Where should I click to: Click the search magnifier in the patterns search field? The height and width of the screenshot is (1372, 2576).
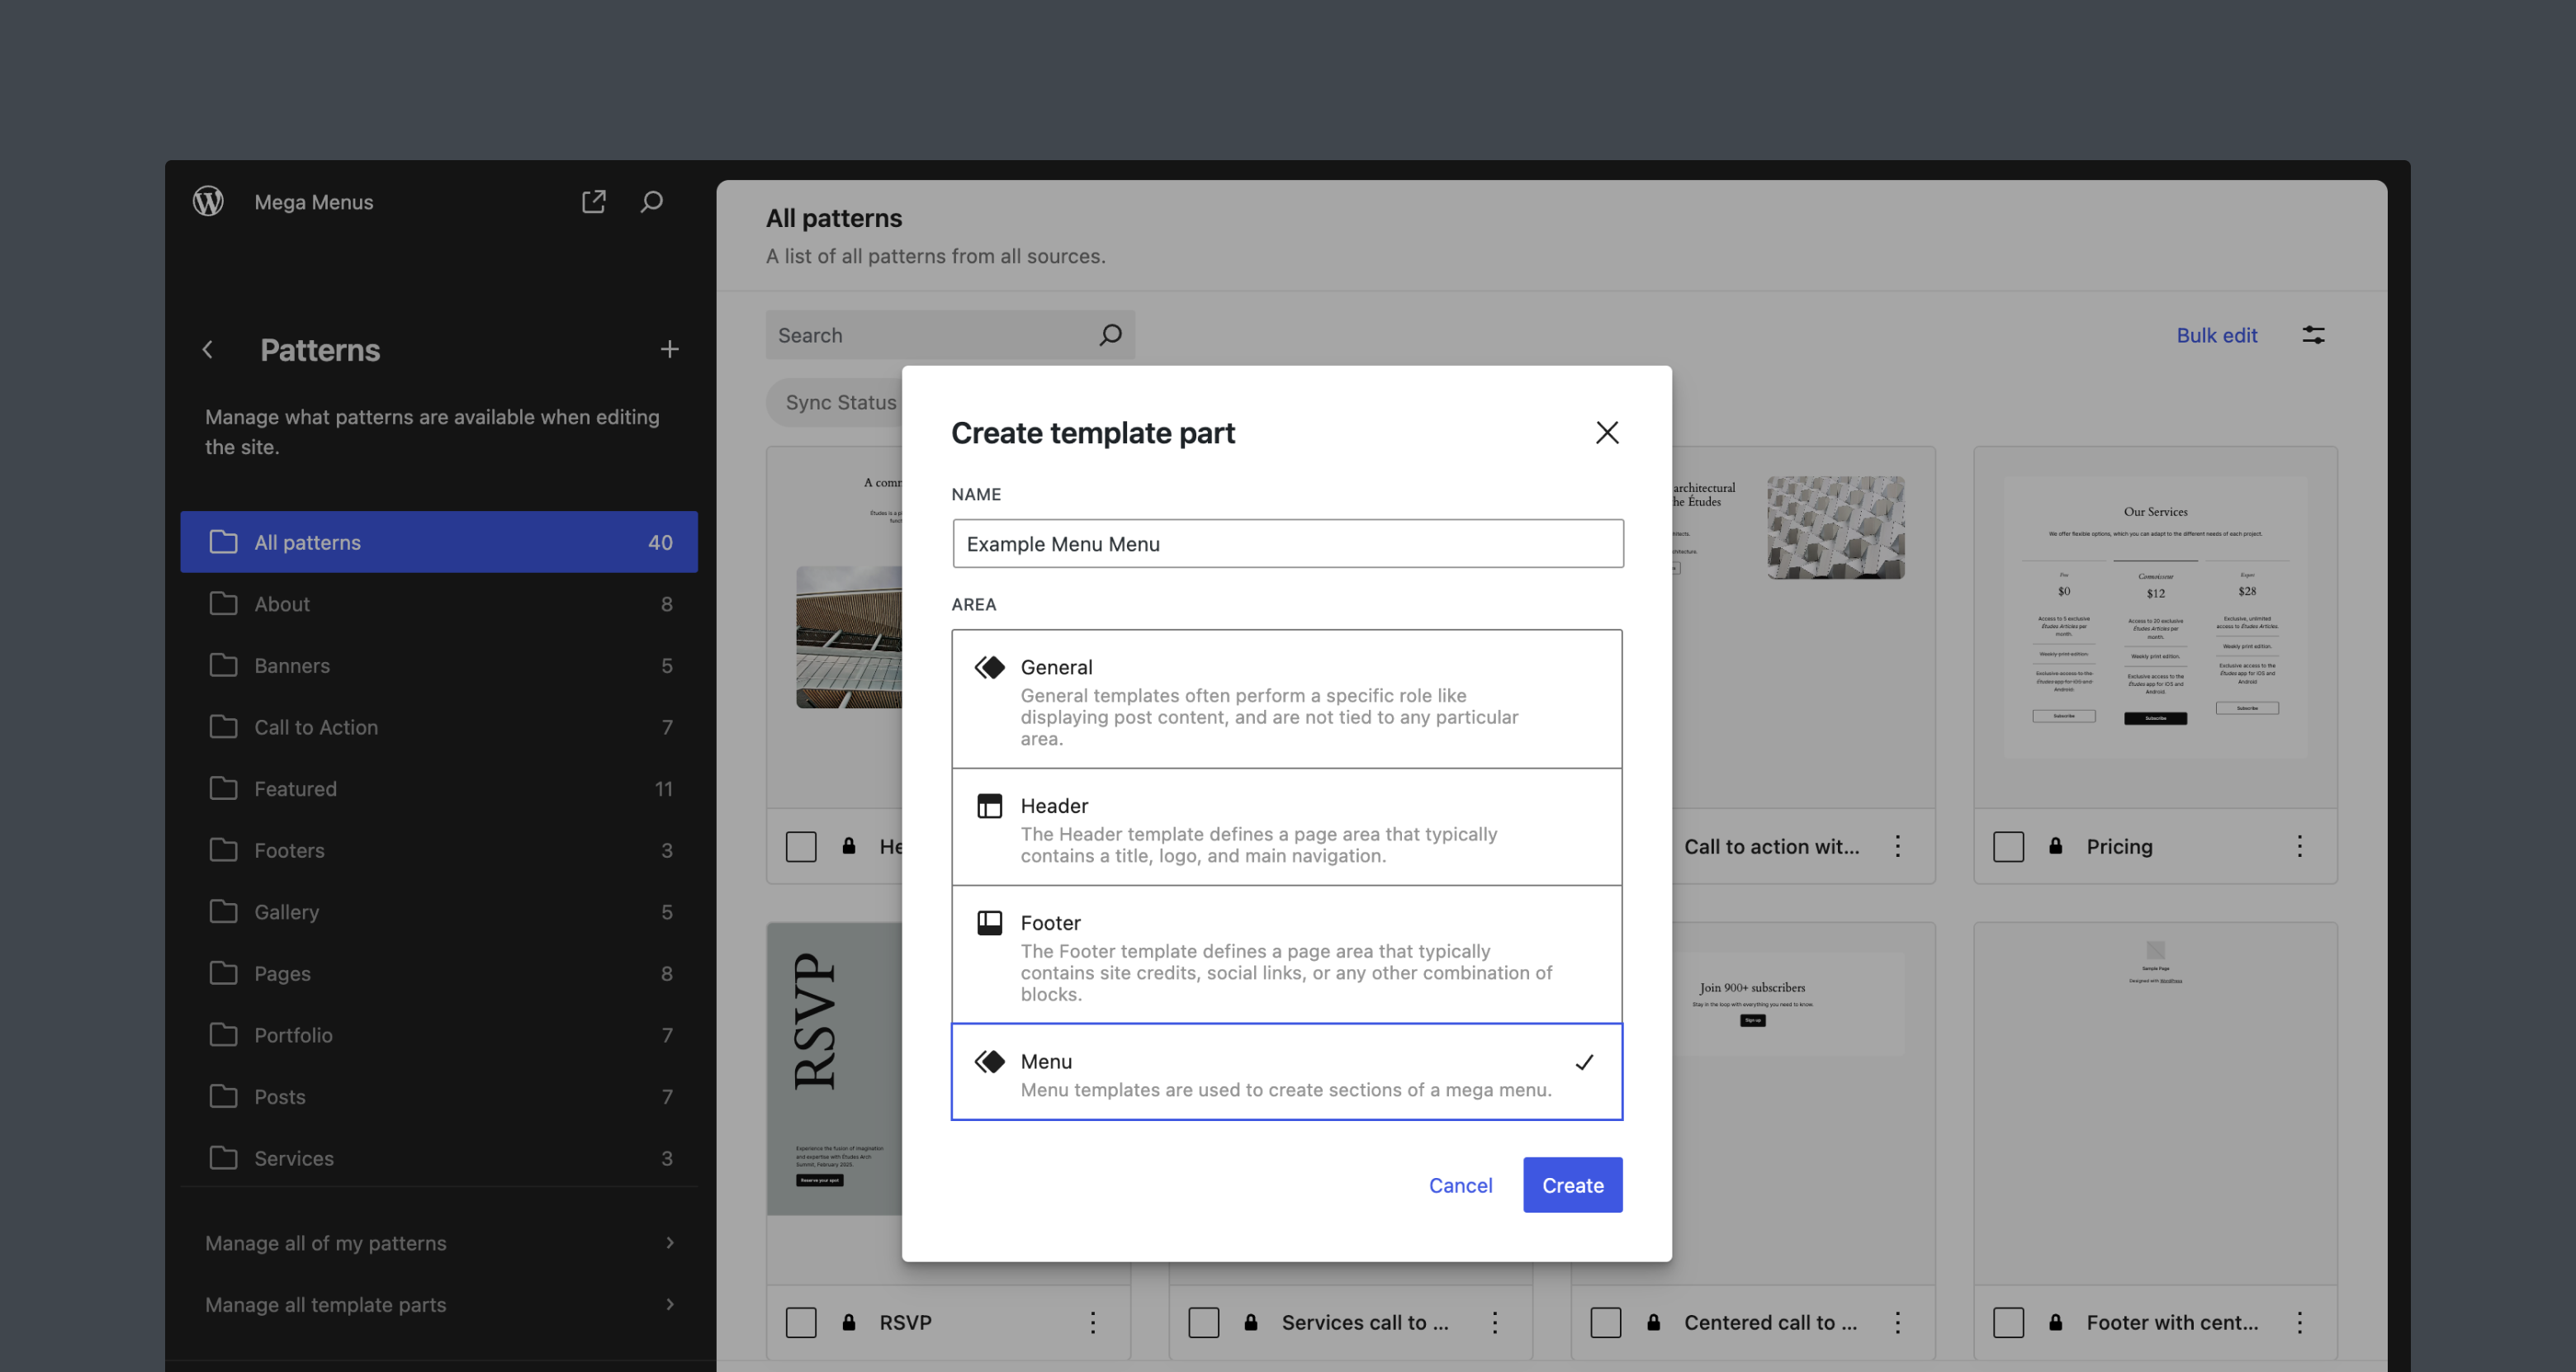pyautogui.click(x=1110, y=335)
